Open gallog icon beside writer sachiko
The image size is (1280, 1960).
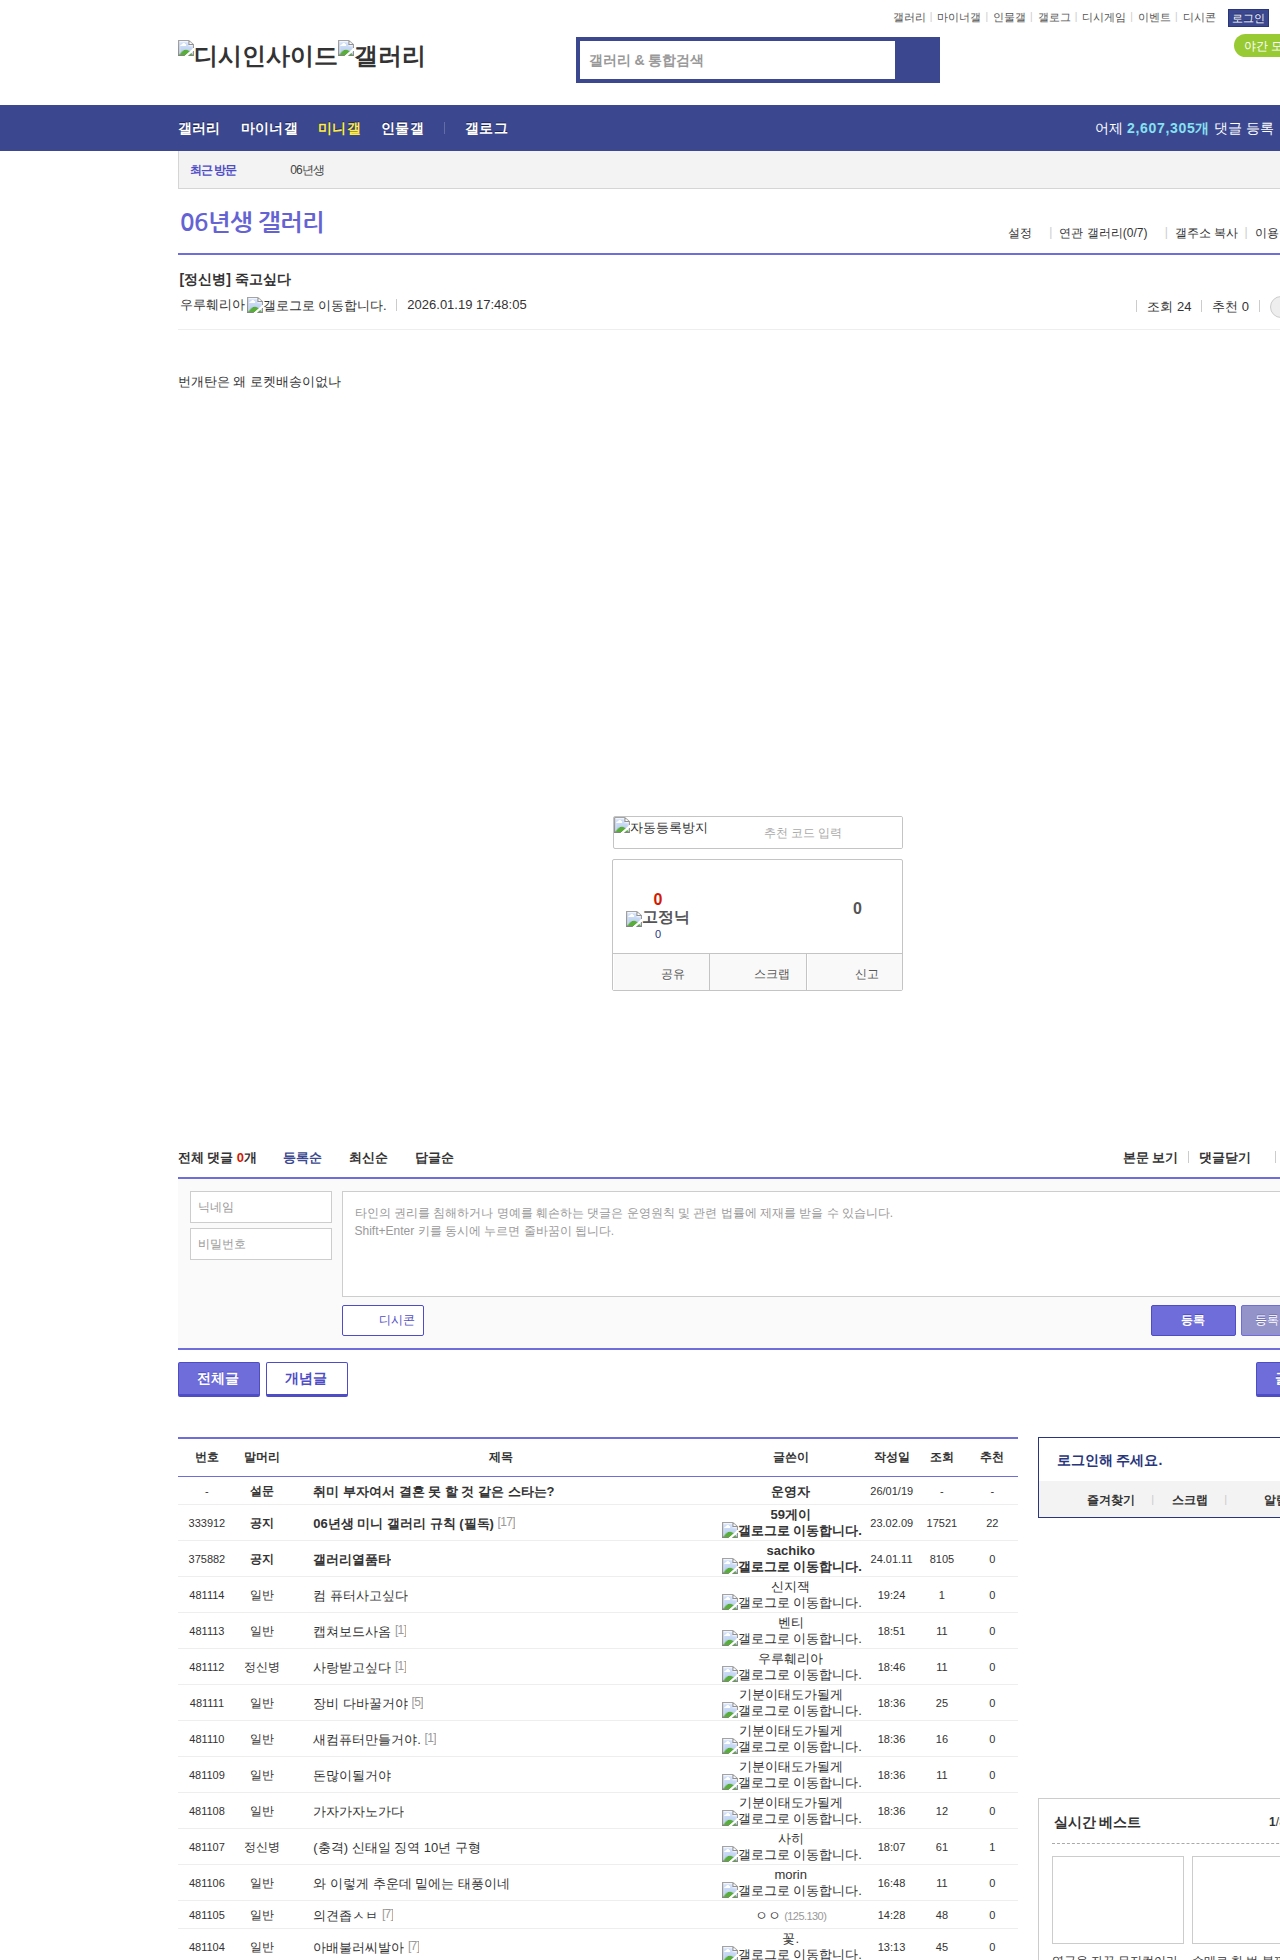(730, 1567)
